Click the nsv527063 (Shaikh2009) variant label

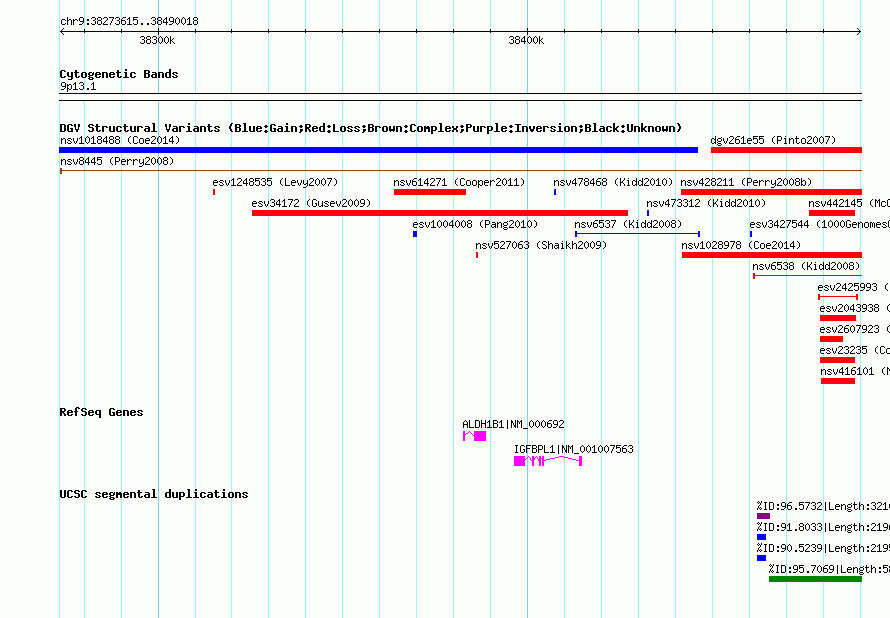pos(541,245)
